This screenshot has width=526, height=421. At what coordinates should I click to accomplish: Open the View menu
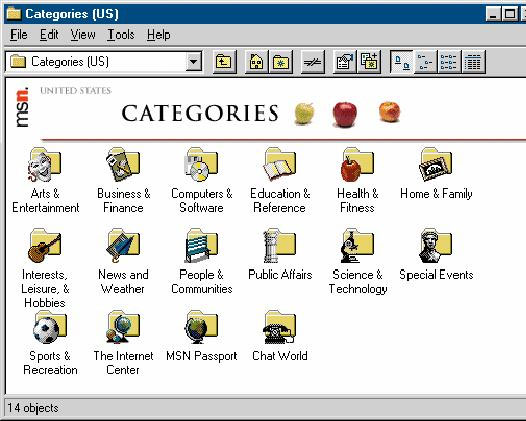83,35
